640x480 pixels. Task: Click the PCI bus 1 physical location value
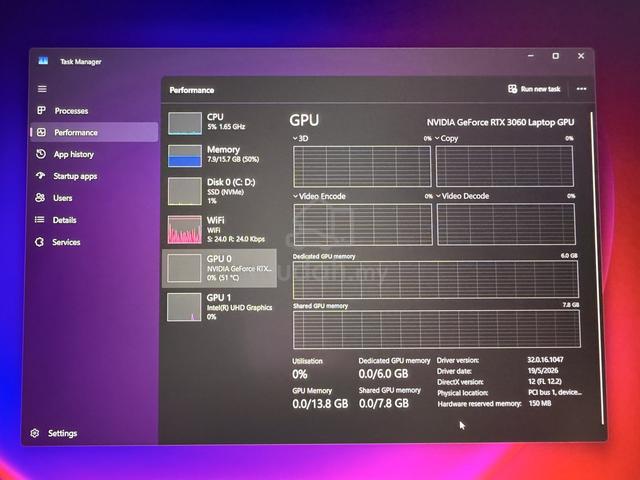tap(555, 392)
